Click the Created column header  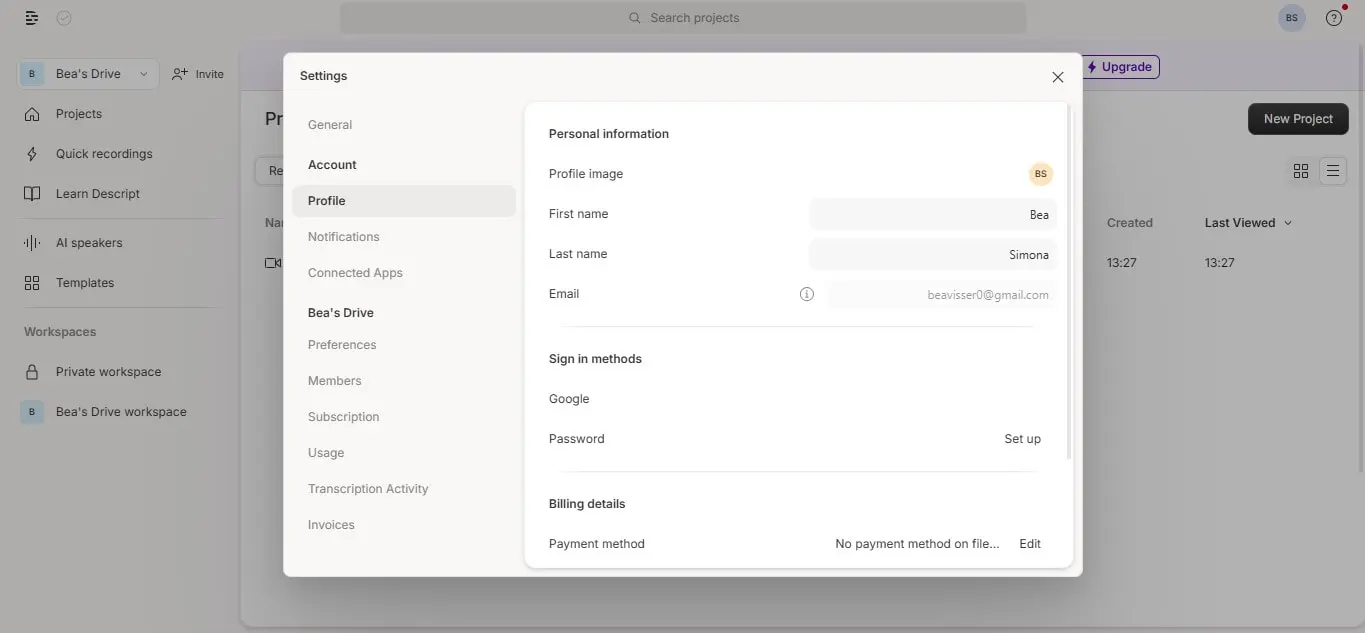(1130, 223)
